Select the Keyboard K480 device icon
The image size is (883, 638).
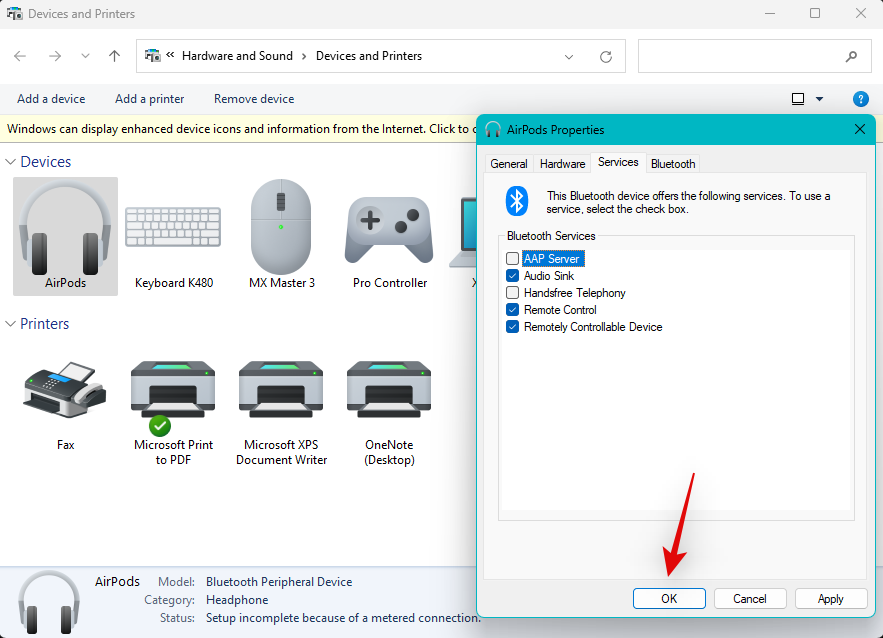173,227
